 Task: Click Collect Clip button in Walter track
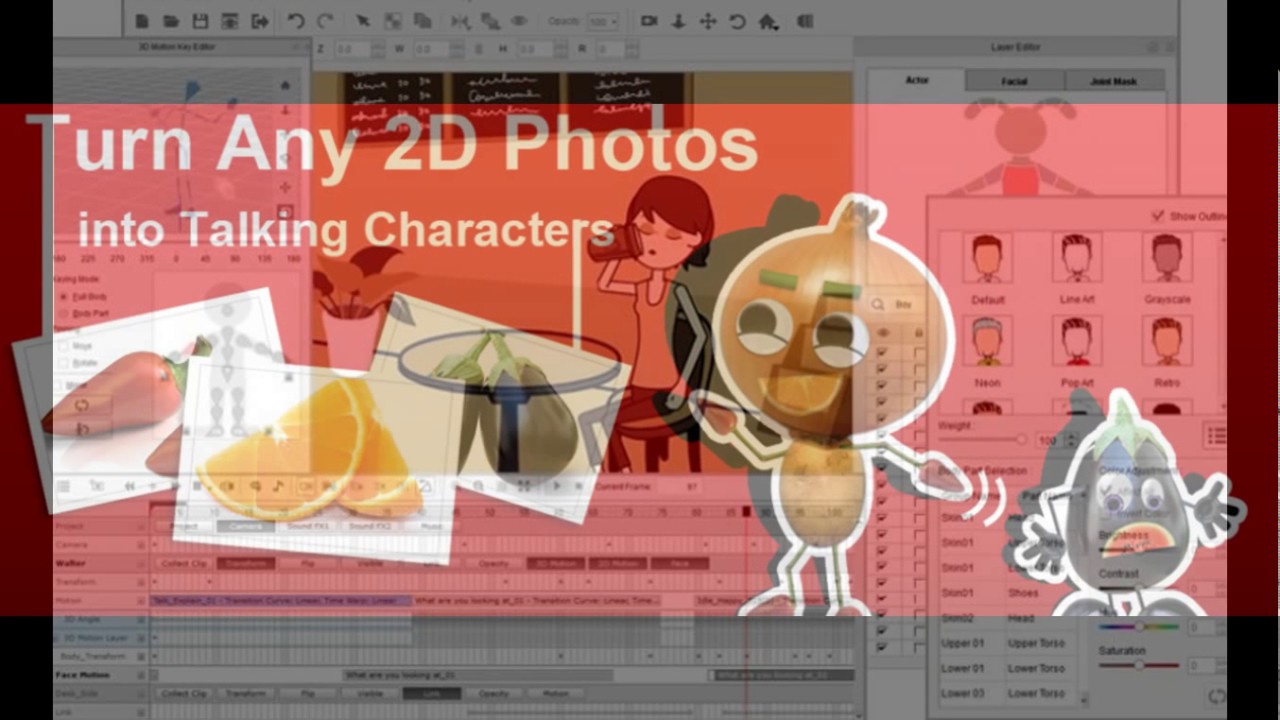click(x=184, y=563)
